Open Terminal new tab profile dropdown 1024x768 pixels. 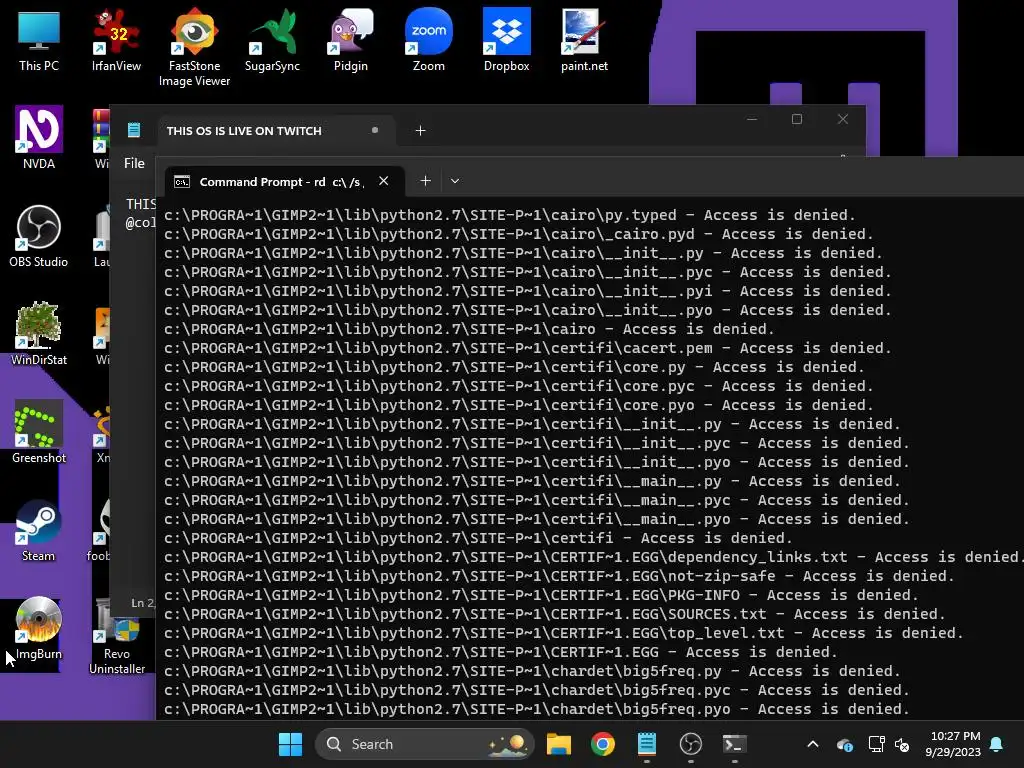455,181
